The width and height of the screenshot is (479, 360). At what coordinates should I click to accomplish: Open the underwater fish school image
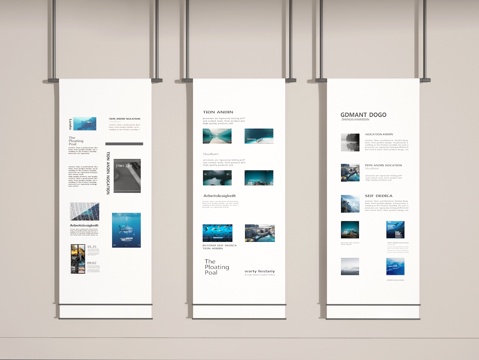217,233
